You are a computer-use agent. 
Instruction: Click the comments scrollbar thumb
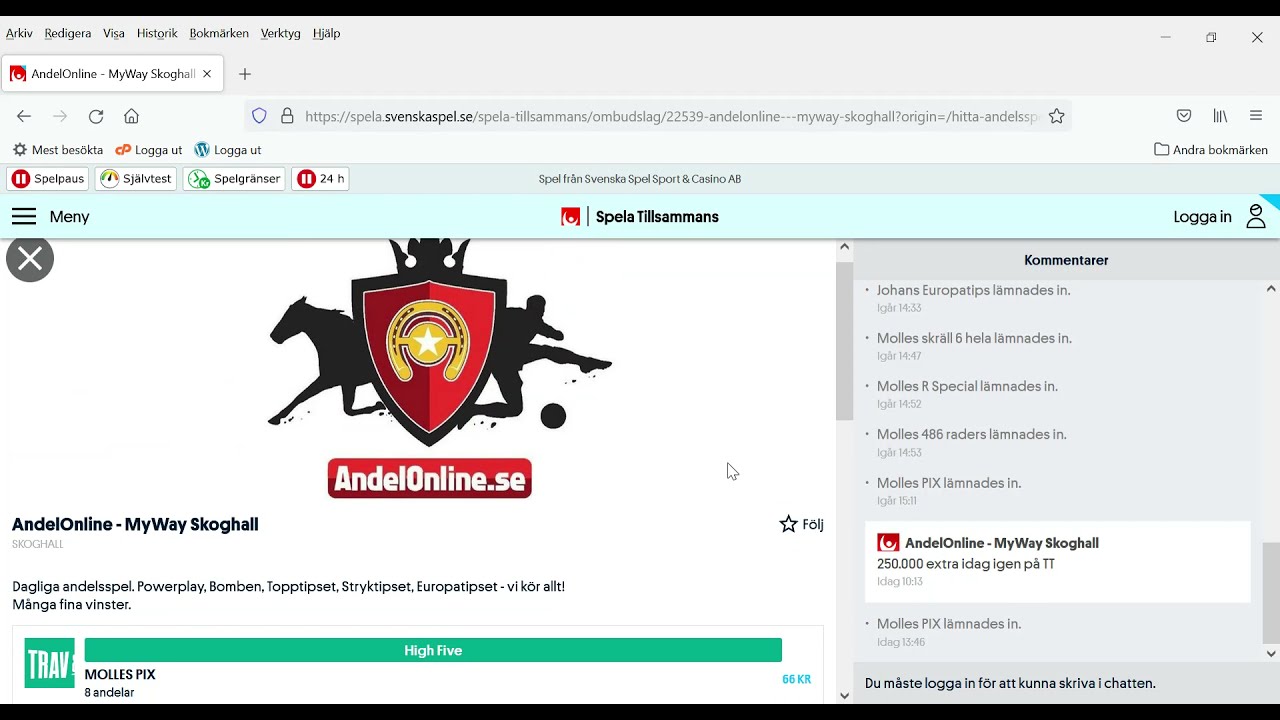(1271, 592)
